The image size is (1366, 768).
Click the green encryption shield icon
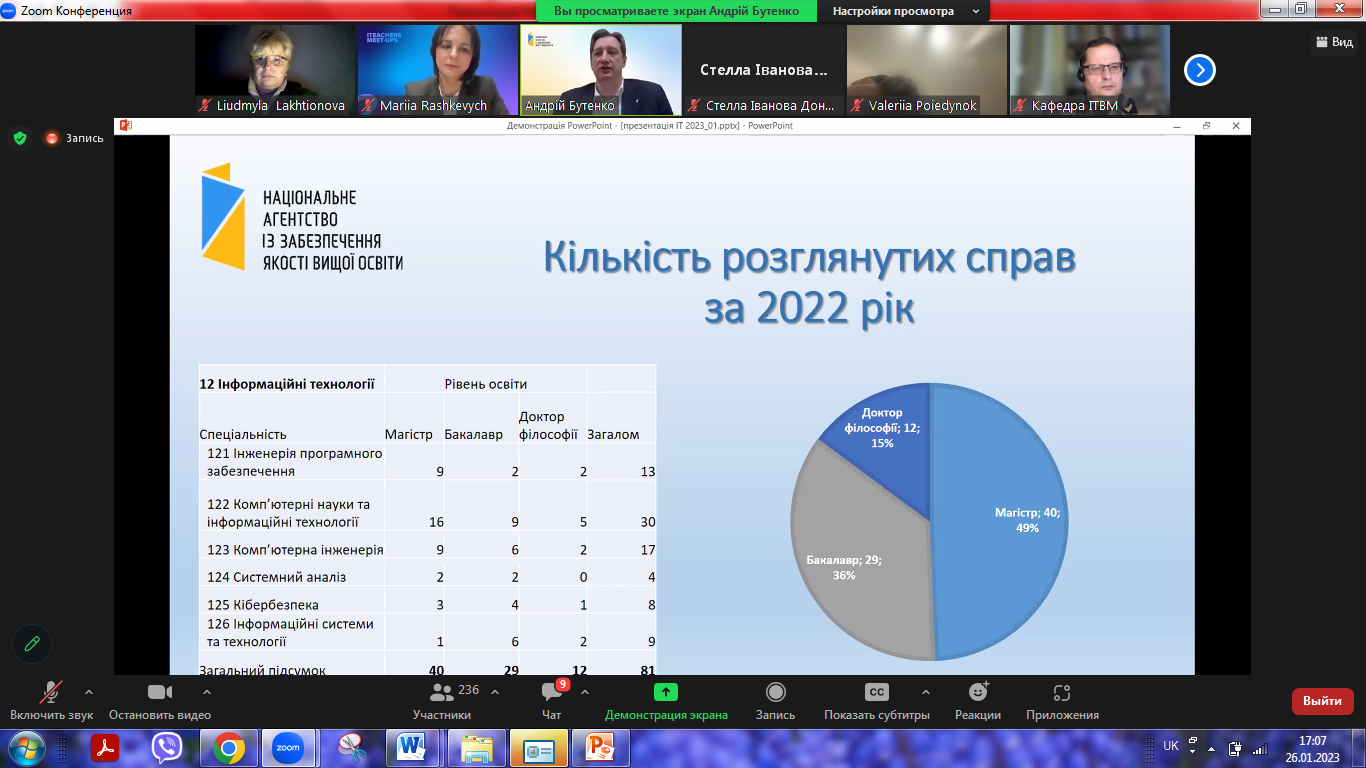(x=20, y=138)
